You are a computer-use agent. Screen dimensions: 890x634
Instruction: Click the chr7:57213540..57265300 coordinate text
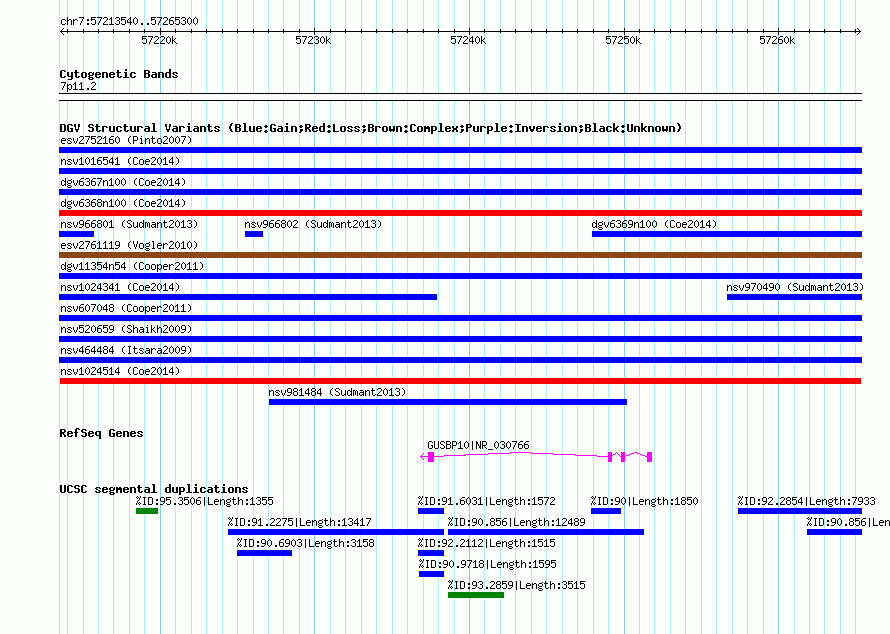129,21
